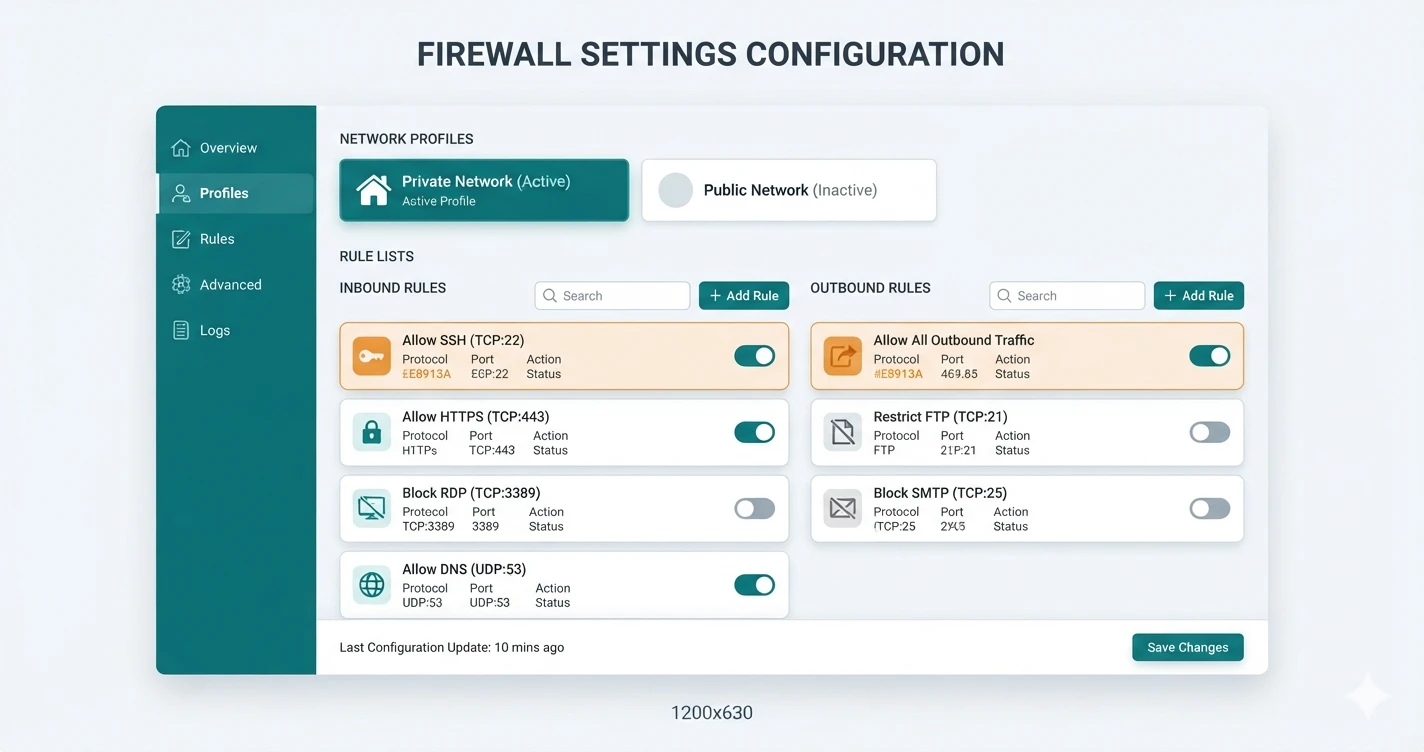Click the Rules edit icon in sidebar

click(x=181, y=239)
